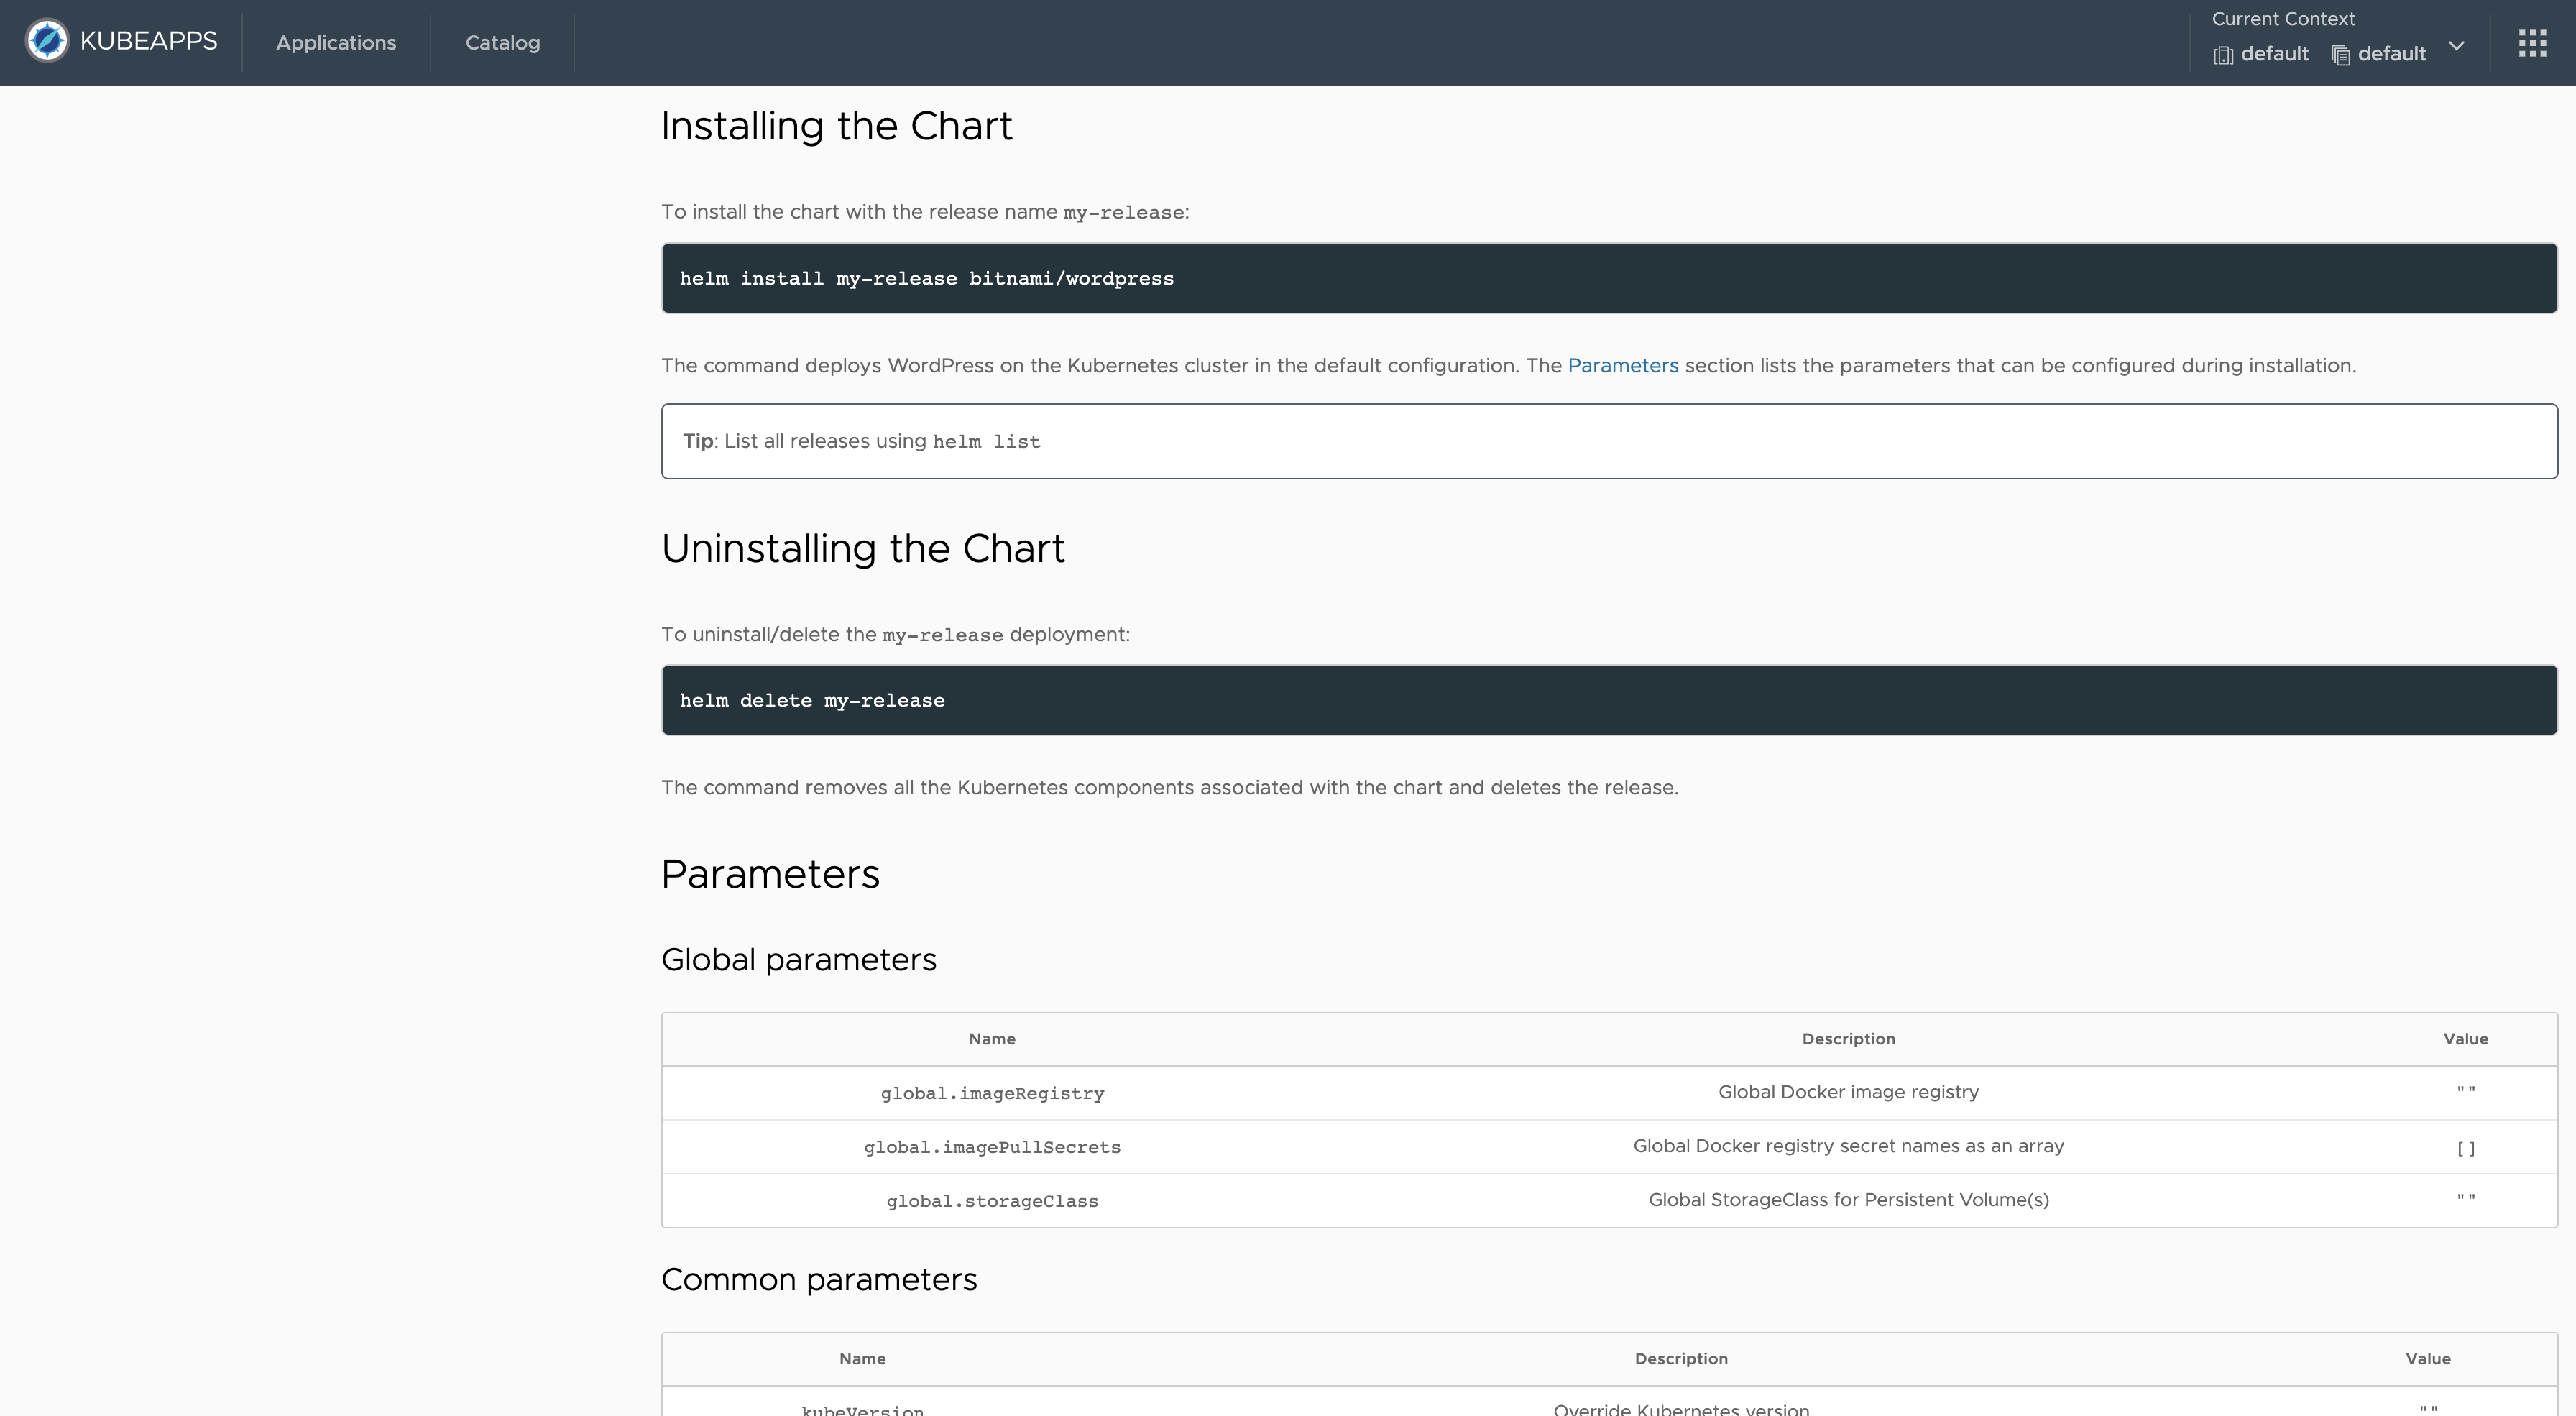Viewport: 2576px width, 1416px height.
Task: Select the global.imagePullSecrets parameter name
Action: [992, 1147]
